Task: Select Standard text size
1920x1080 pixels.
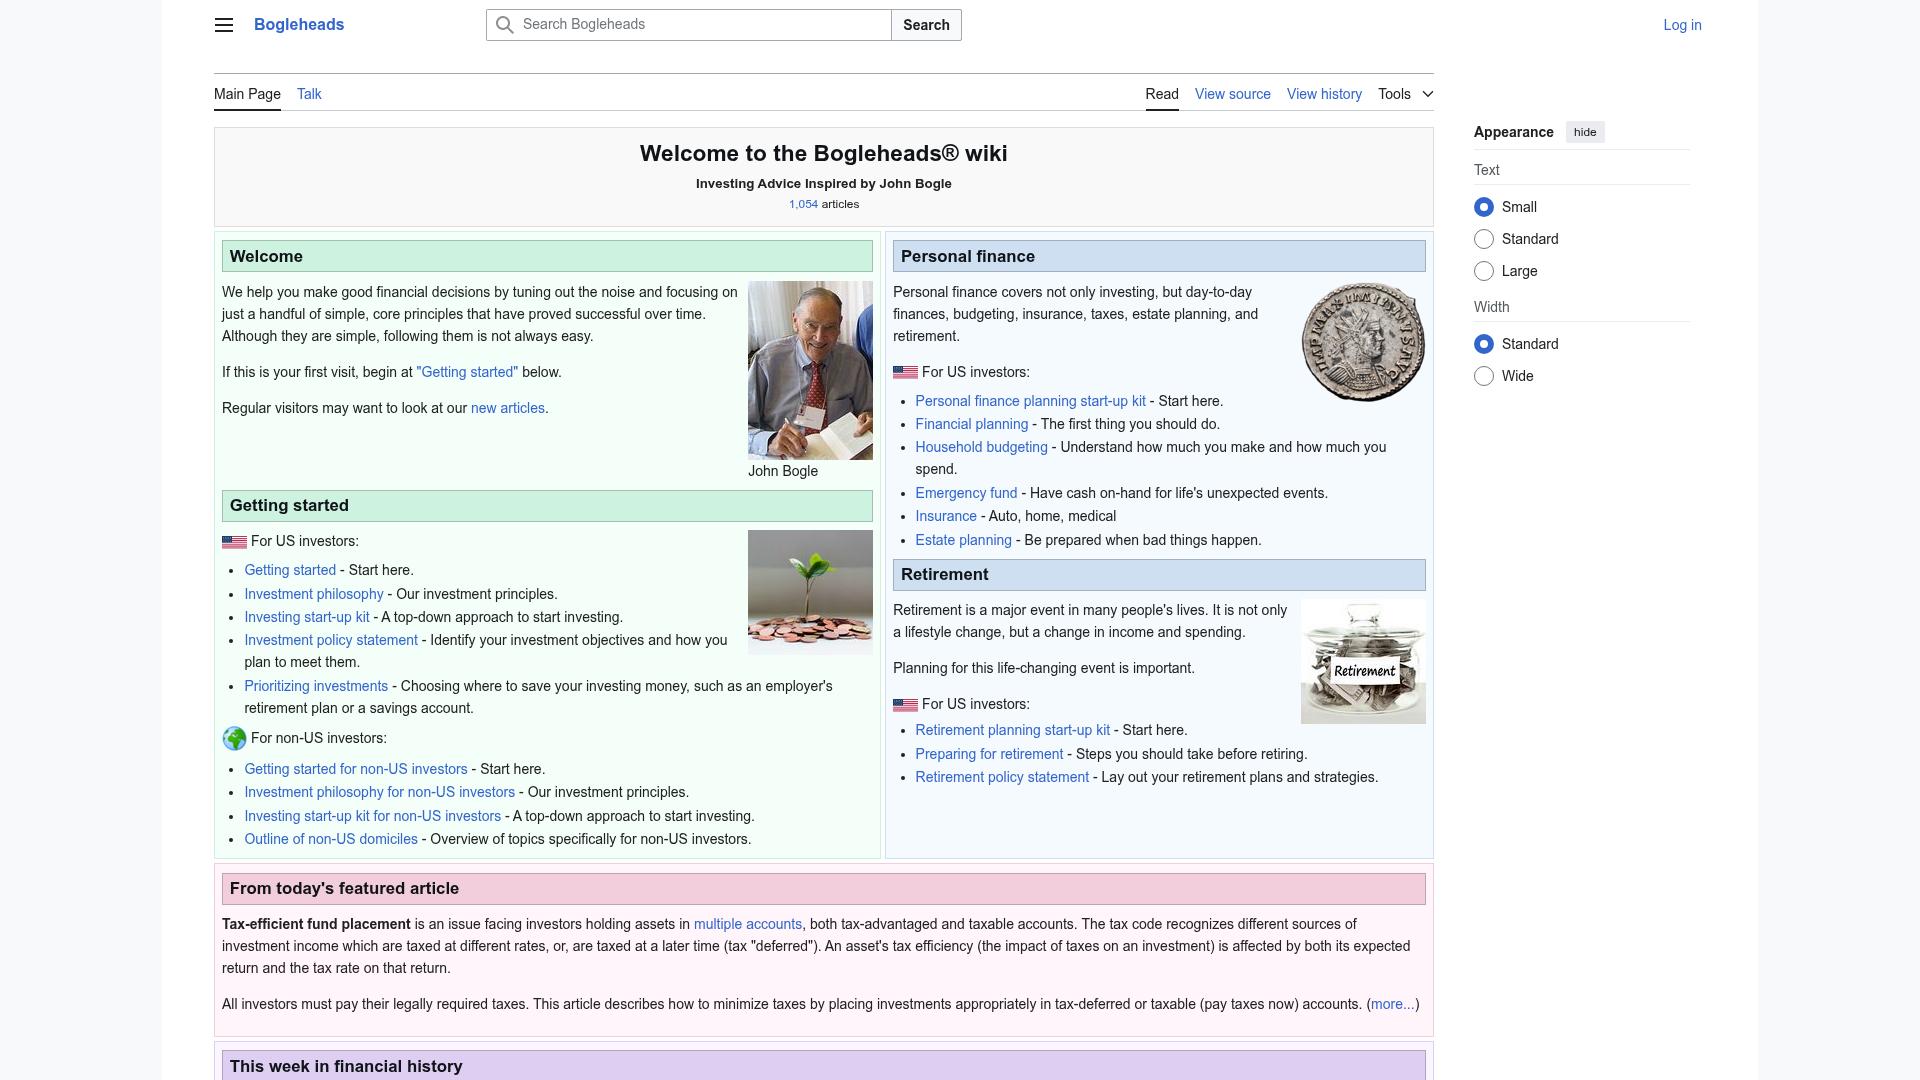Action: pos(1484,239)
